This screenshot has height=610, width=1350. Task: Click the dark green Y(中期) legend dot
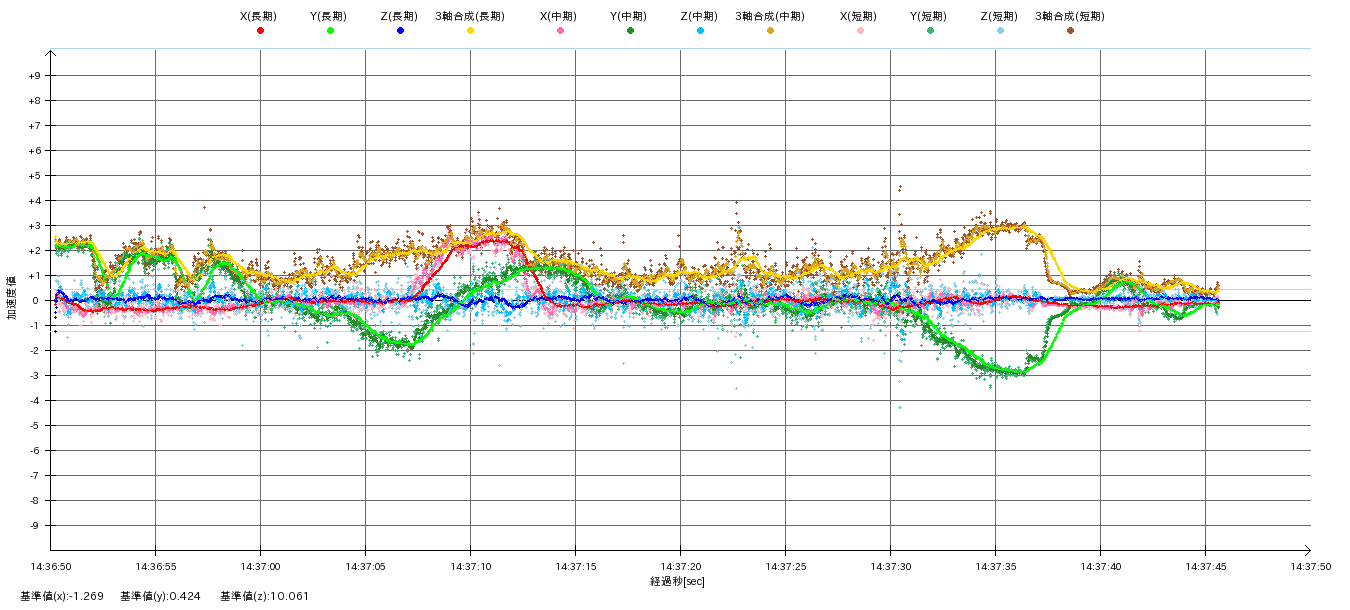point(630,31)
